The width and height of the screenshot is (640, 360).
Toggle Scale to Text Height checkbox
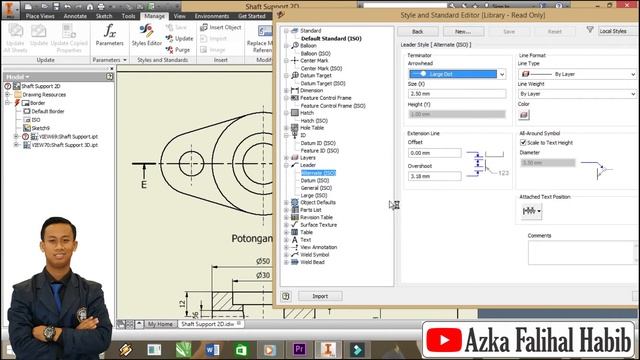tap(523, 142)
